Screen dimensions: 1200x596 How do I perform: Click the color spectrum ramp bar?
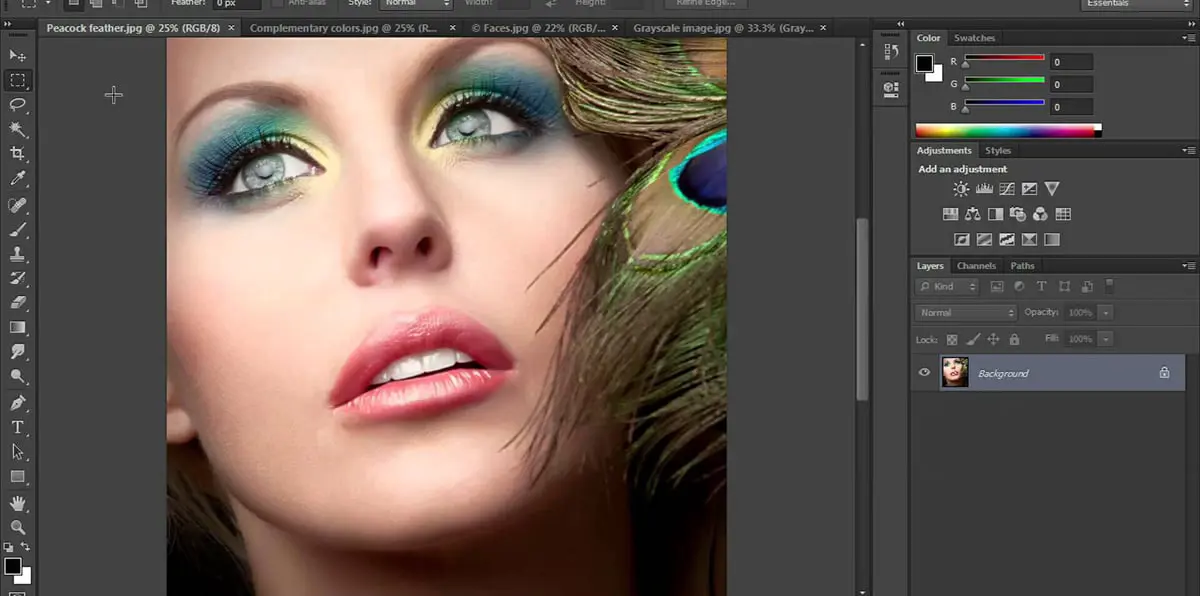pyautogui.click(x=1005, y=130)
